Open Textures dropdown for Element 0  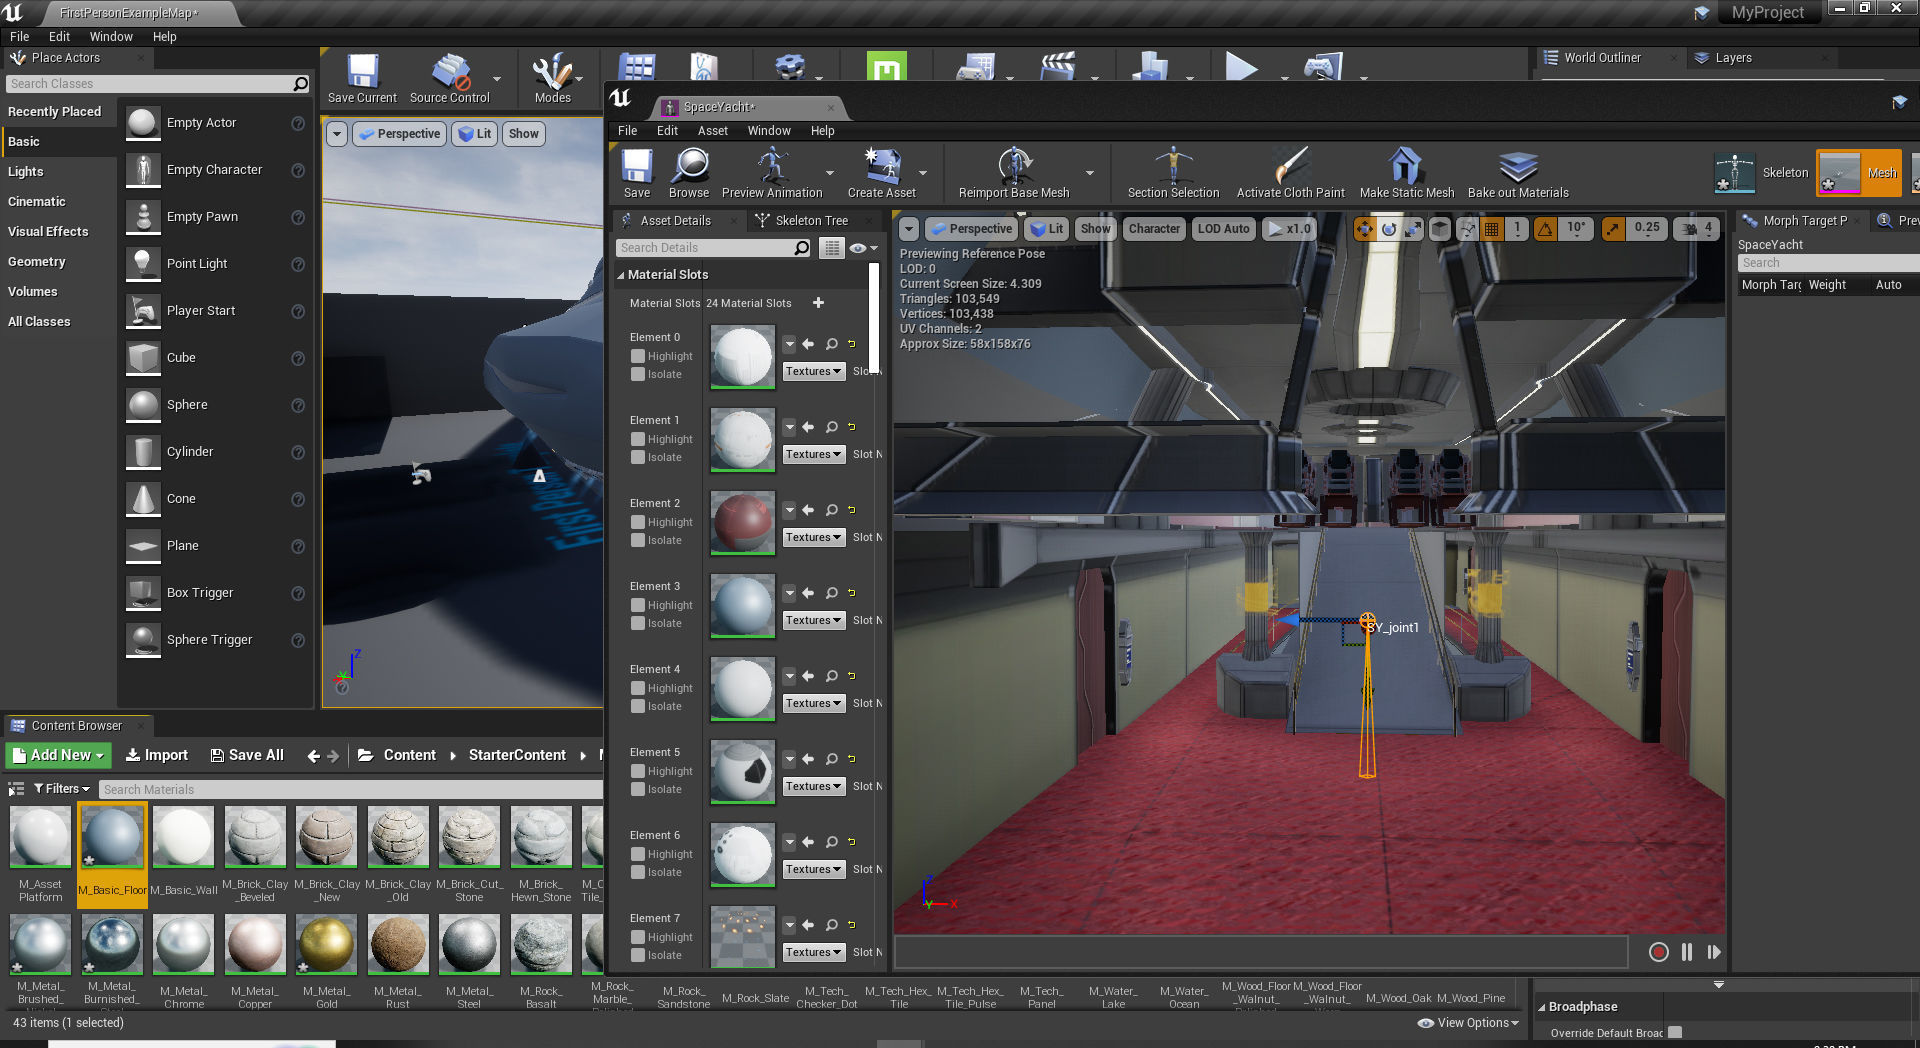click(x=813, y=371)
